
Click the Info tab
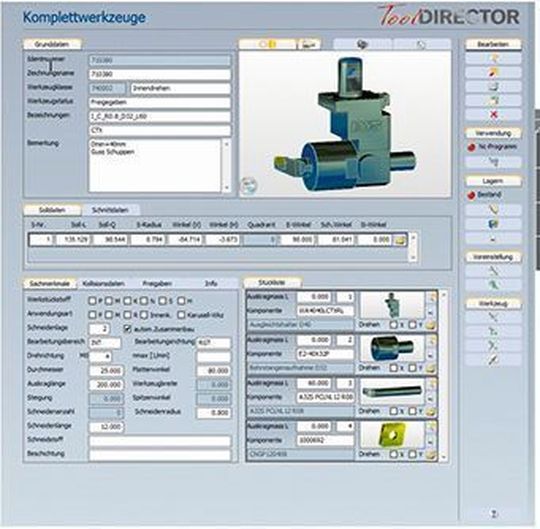pos(211,283)
